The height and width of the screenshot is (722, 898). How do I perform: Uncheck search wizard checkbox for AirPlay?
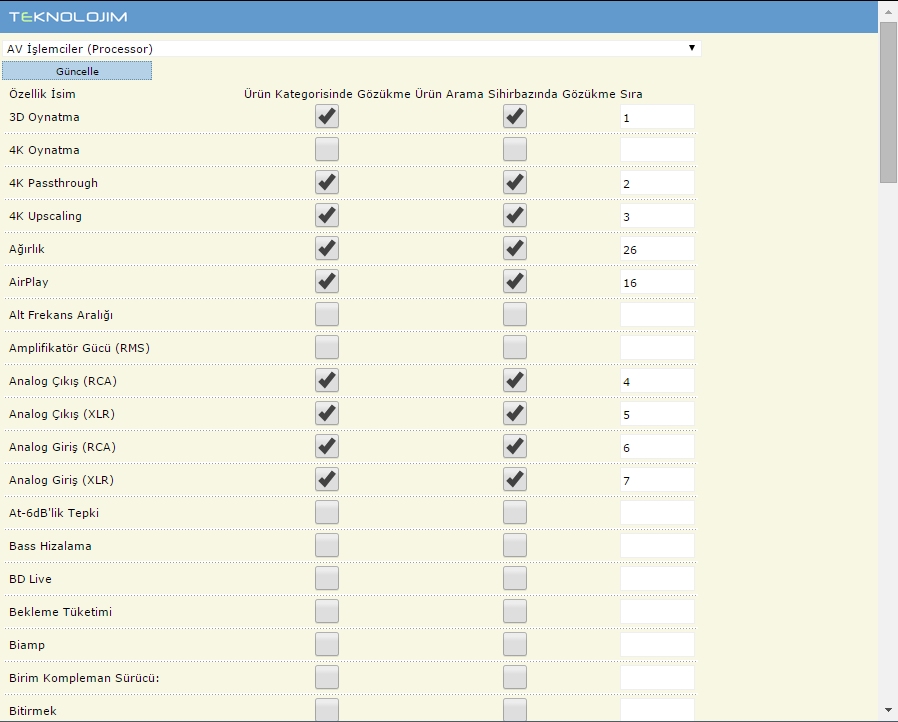(x=514, y=281)
